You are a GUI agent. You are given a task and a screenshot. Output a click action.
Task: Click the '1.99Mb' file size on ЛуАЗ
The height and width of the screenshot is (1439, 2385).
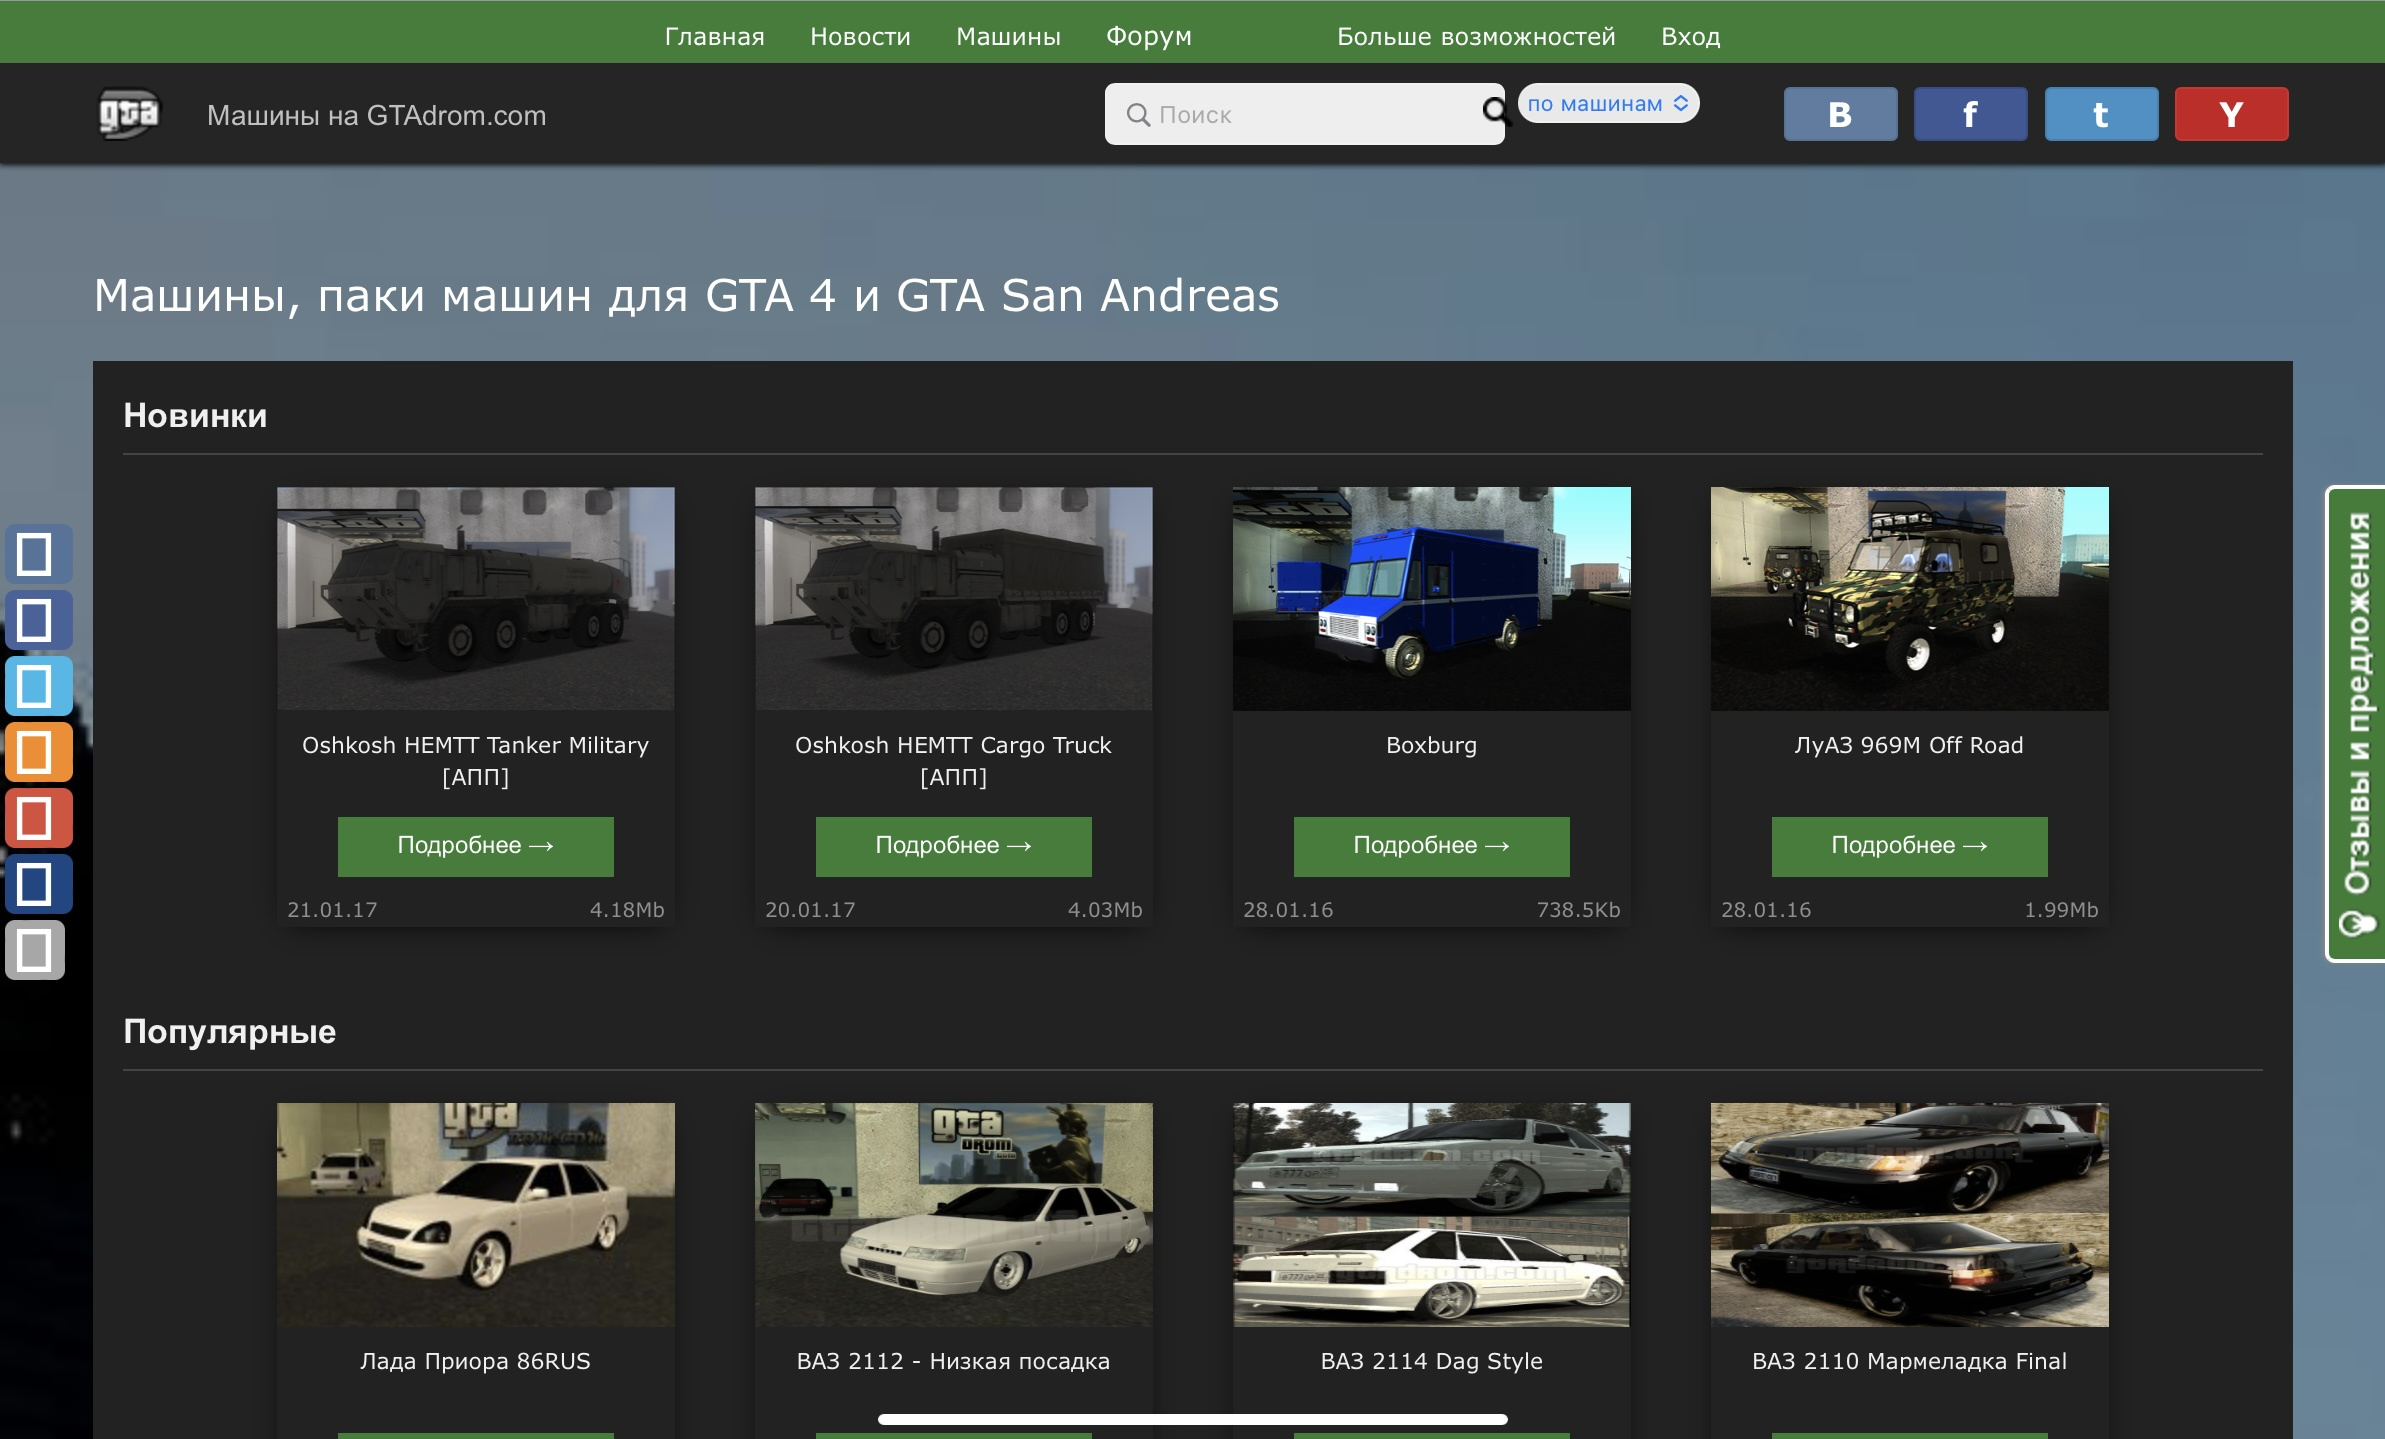point(2061,910)
